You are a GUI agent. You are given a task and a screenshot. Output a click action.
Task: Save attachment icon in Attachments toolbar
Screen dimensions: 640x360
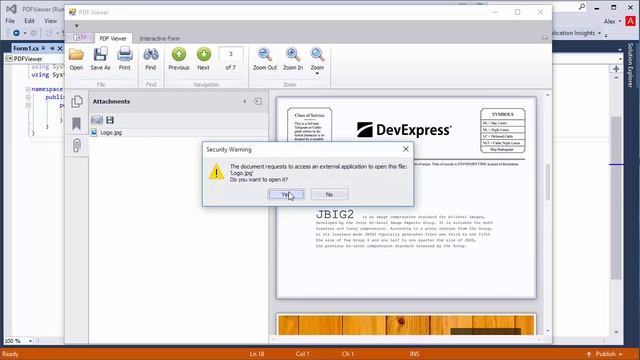point(110,120)
